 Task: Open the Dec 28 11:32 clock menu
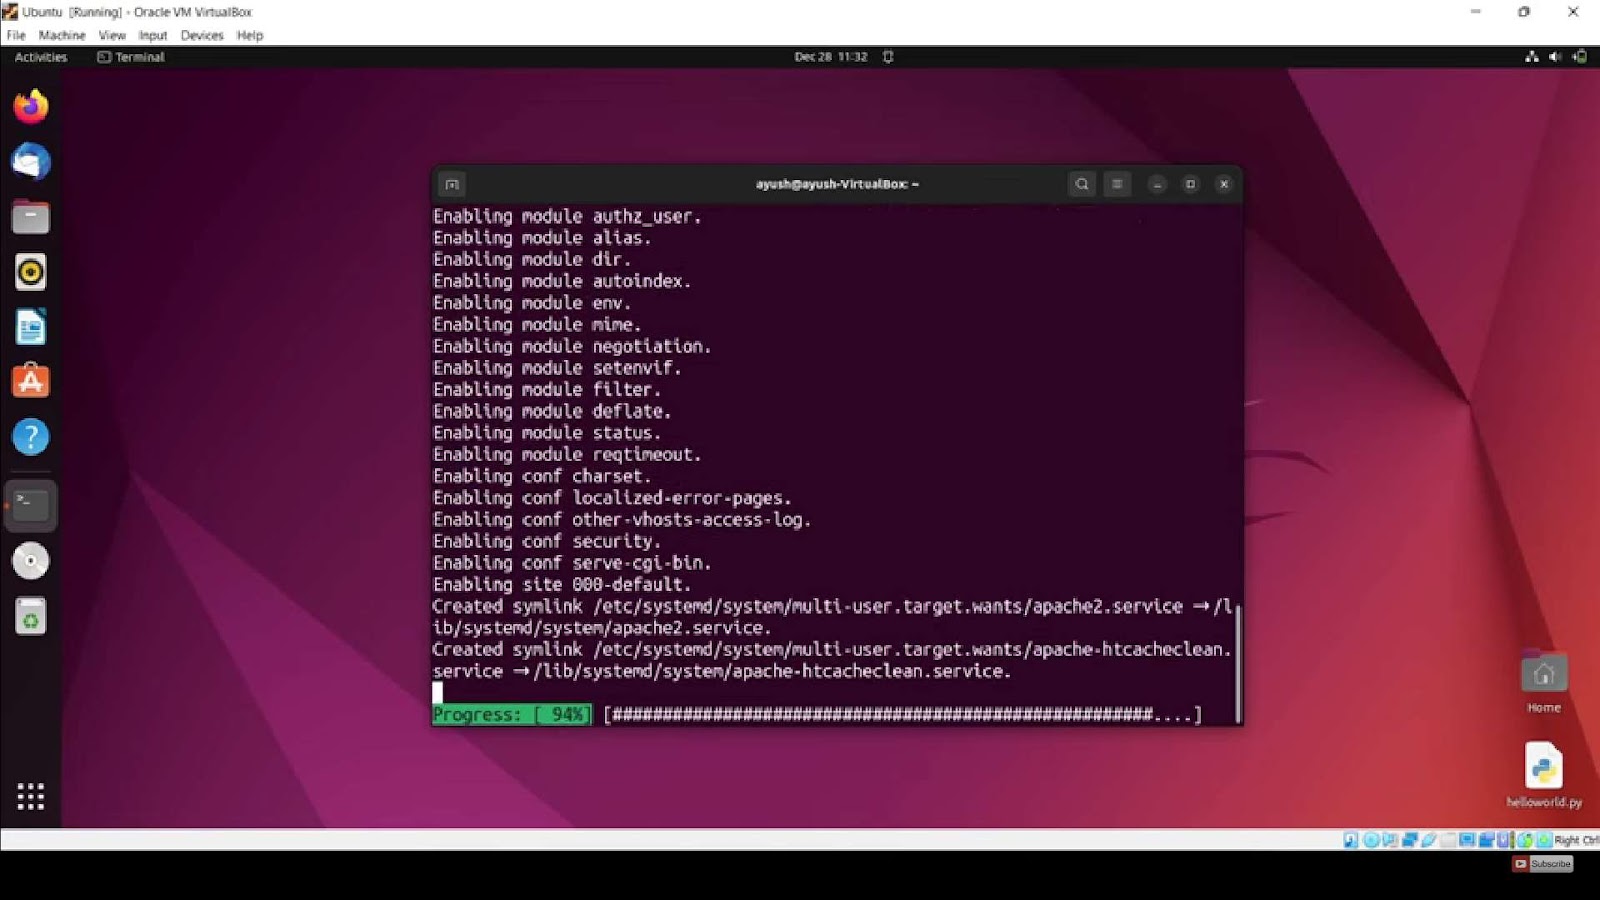tap(830, 57)
